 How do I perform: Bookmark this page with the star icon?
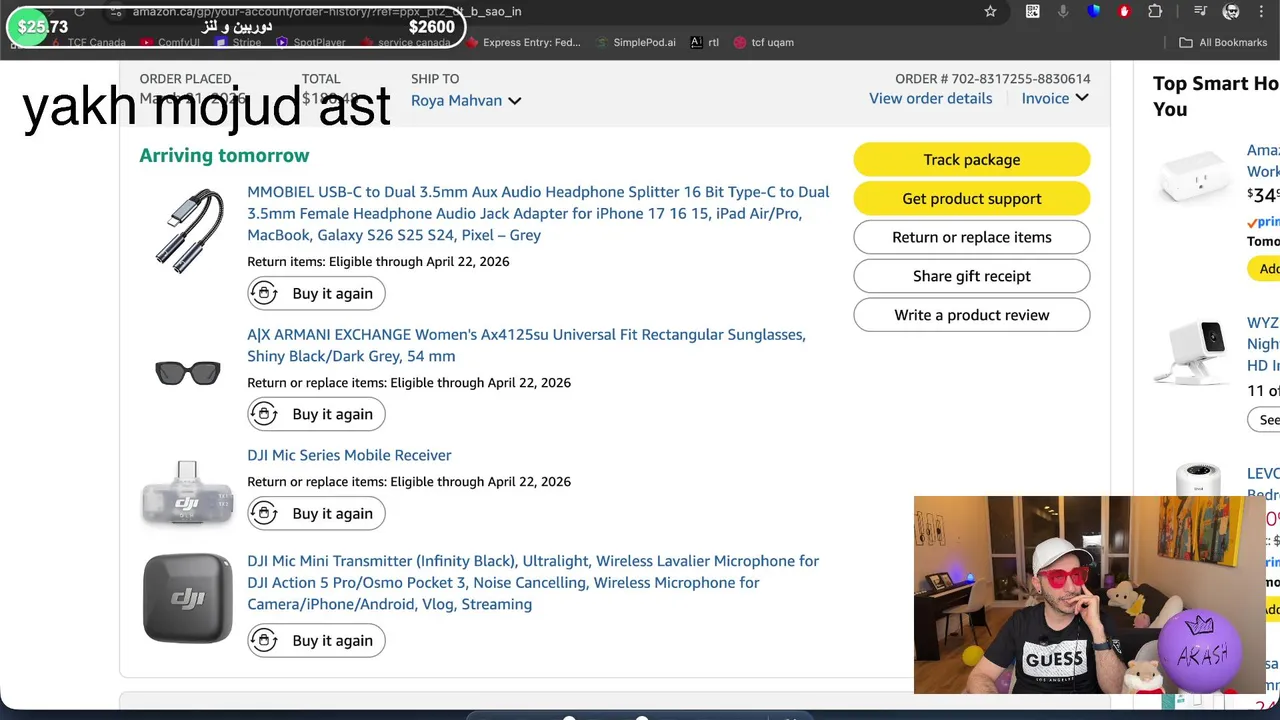click(x=990, y=11)
